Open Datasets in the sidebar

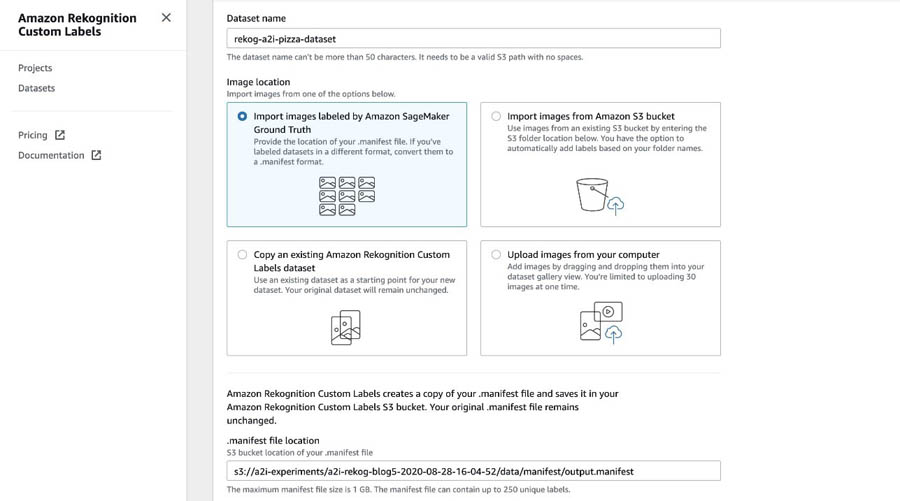[x=37, y=88]
